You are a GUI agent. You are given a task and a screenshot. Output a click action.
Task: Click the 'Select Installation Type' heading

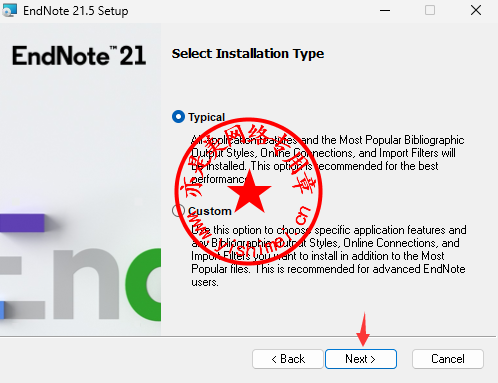tap(248, 54)
